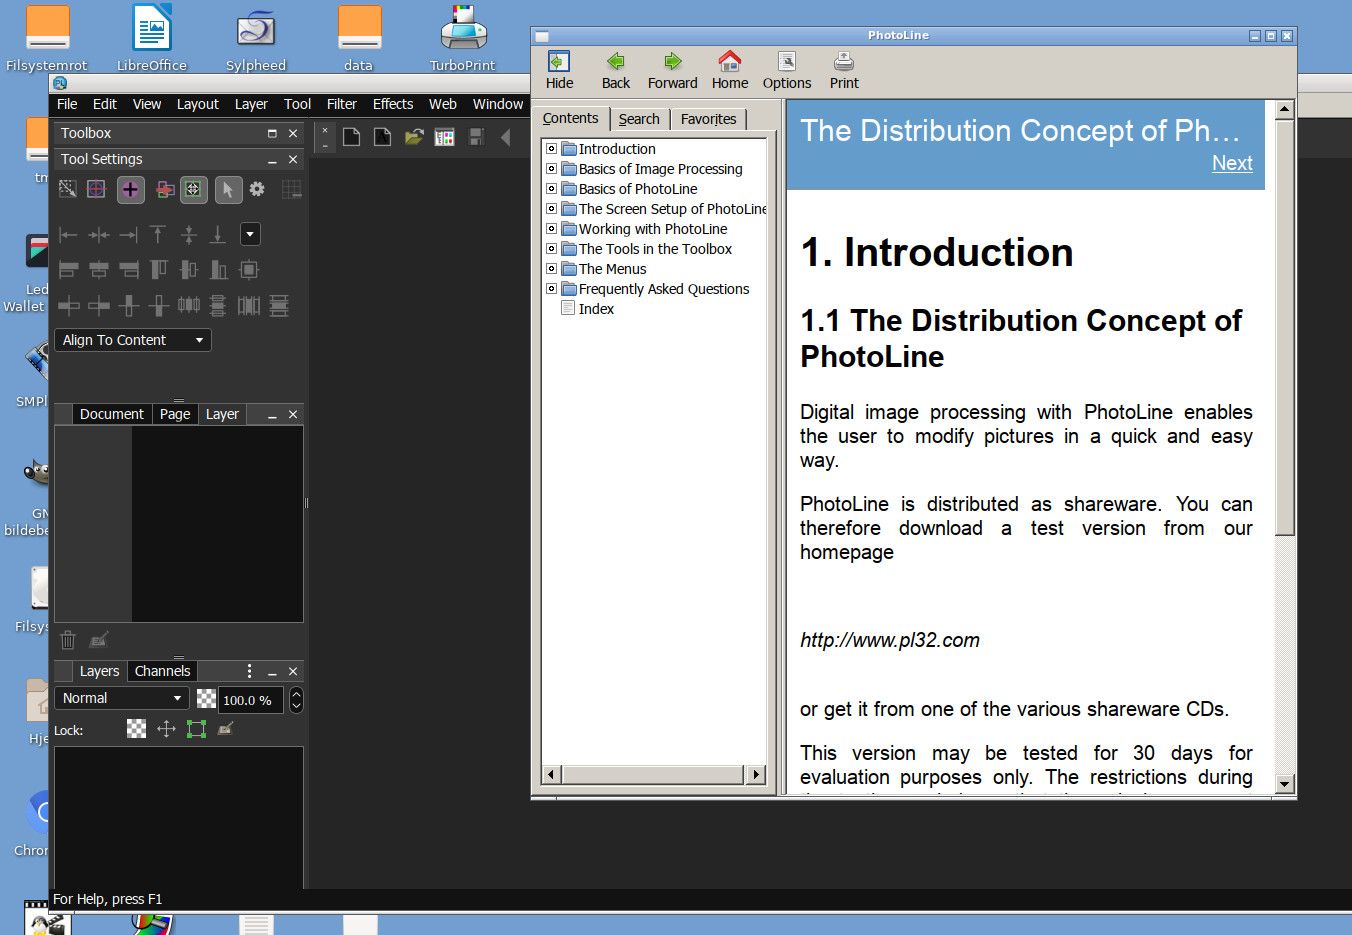Click the align to top arrow icon

pyautogui.click(x=158, y=235)
